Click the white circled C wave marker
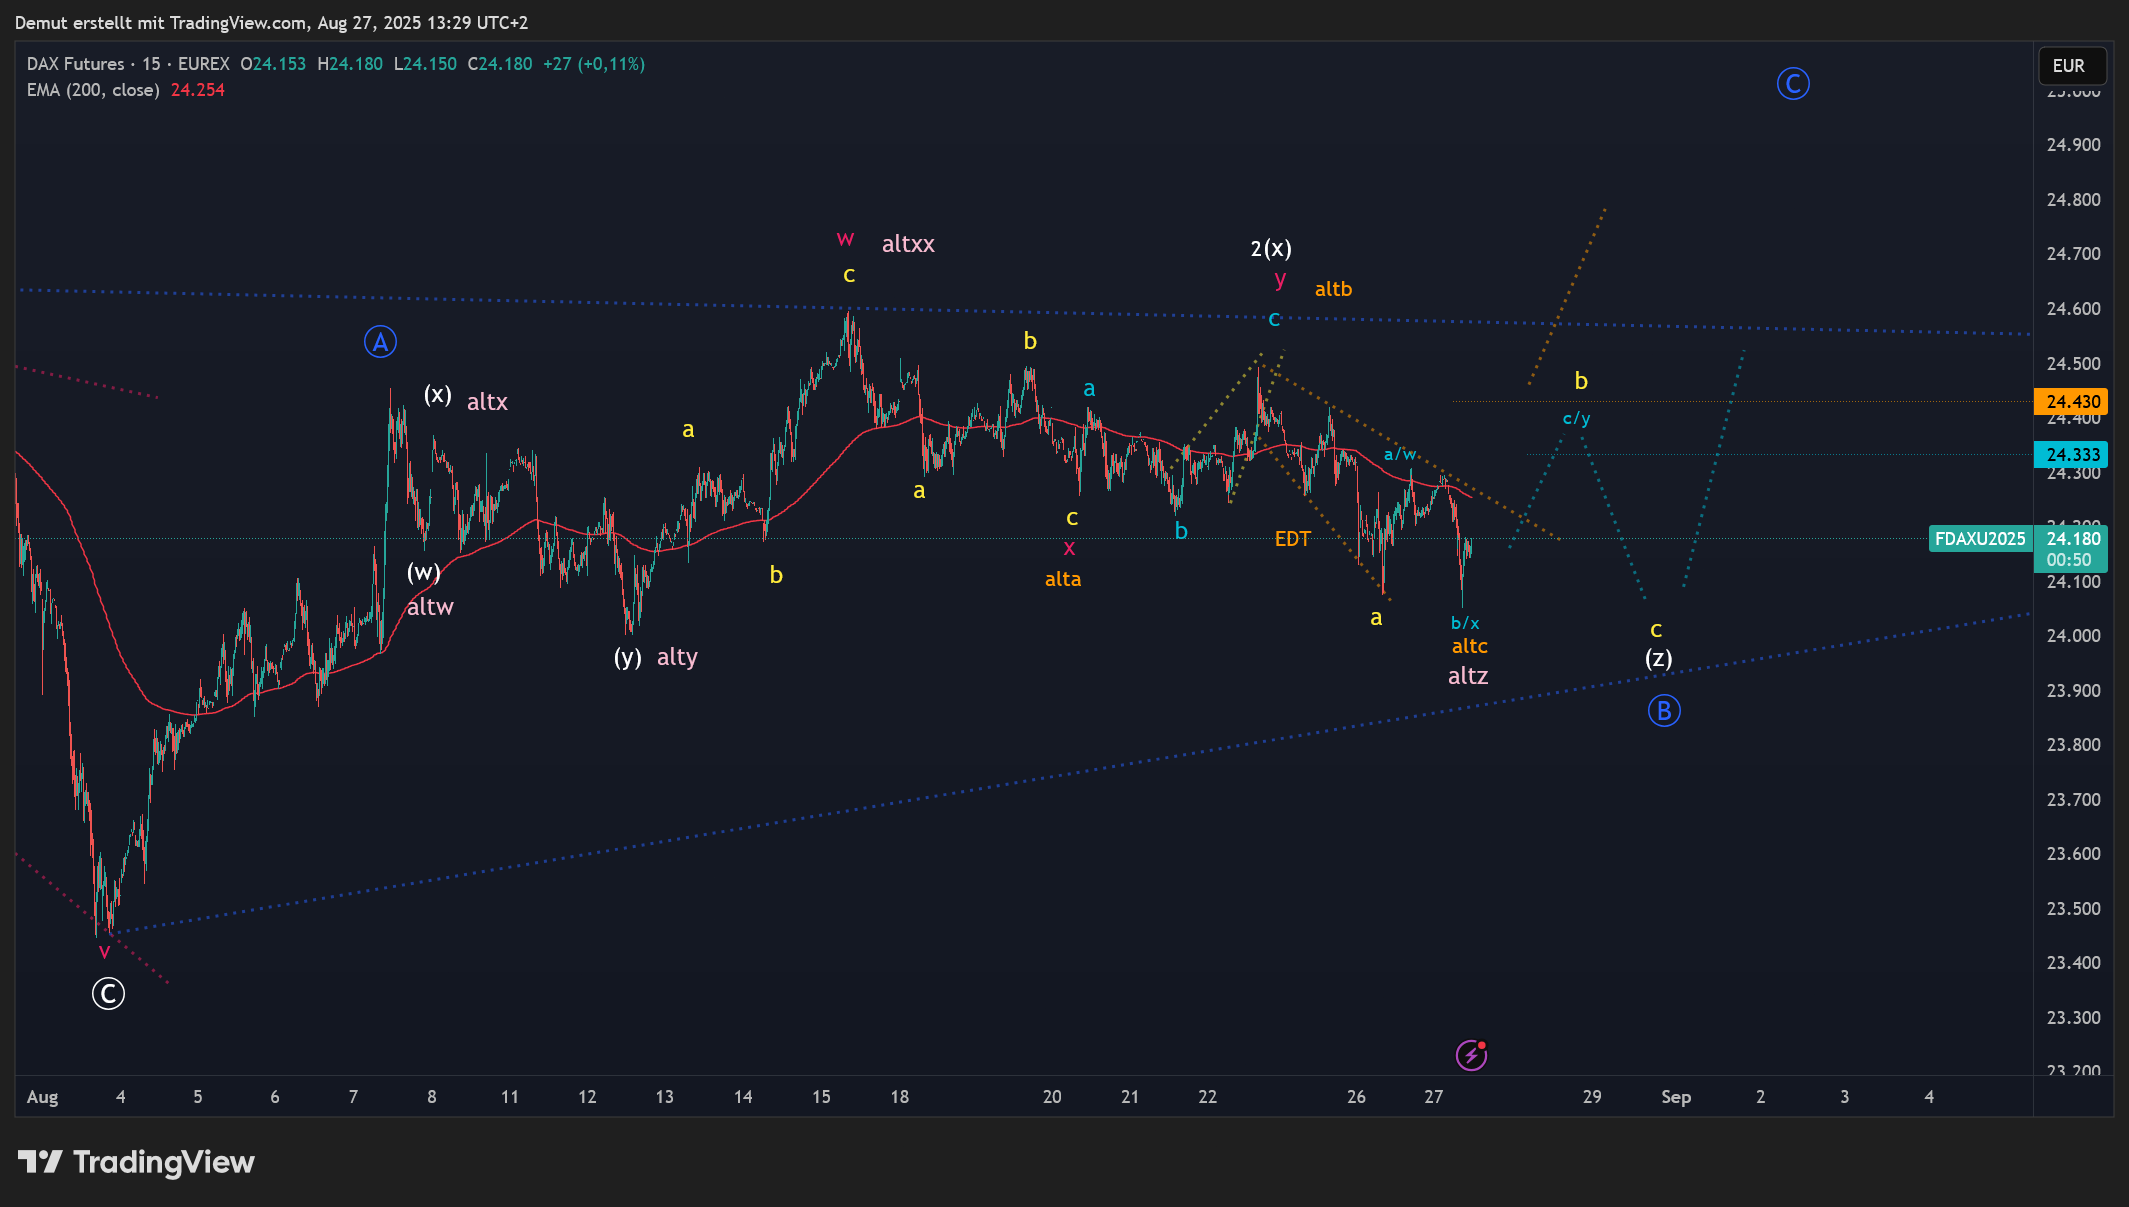The image size is (2129, 1207). 108,993
